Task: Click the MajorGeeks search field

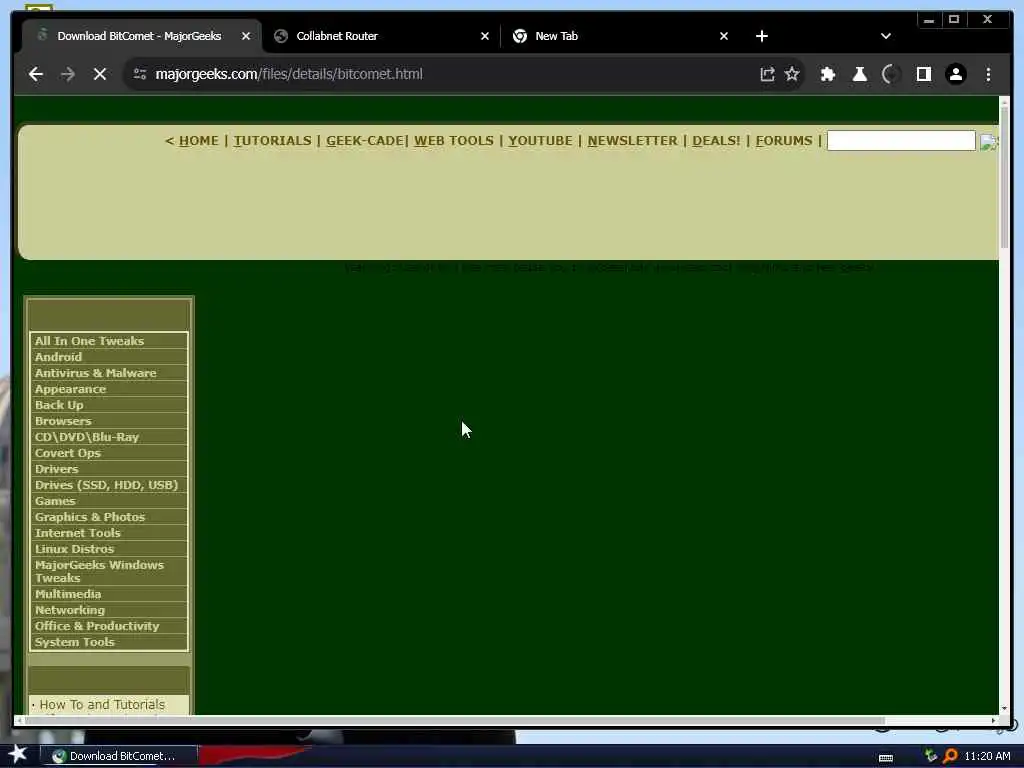Action: [901, 141]
